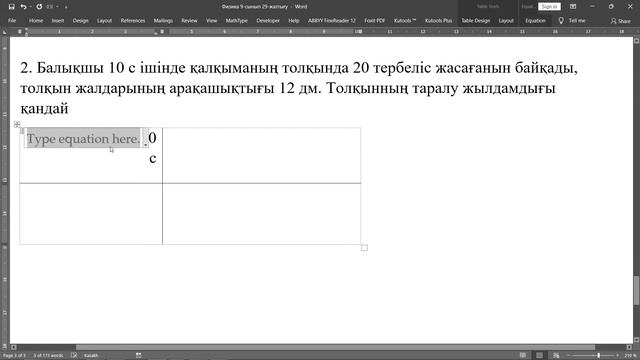Viewport: 640px width, 360px height.
Task: Open Customize Quick Access Toolbar dropdown
Action: (66, 7)
